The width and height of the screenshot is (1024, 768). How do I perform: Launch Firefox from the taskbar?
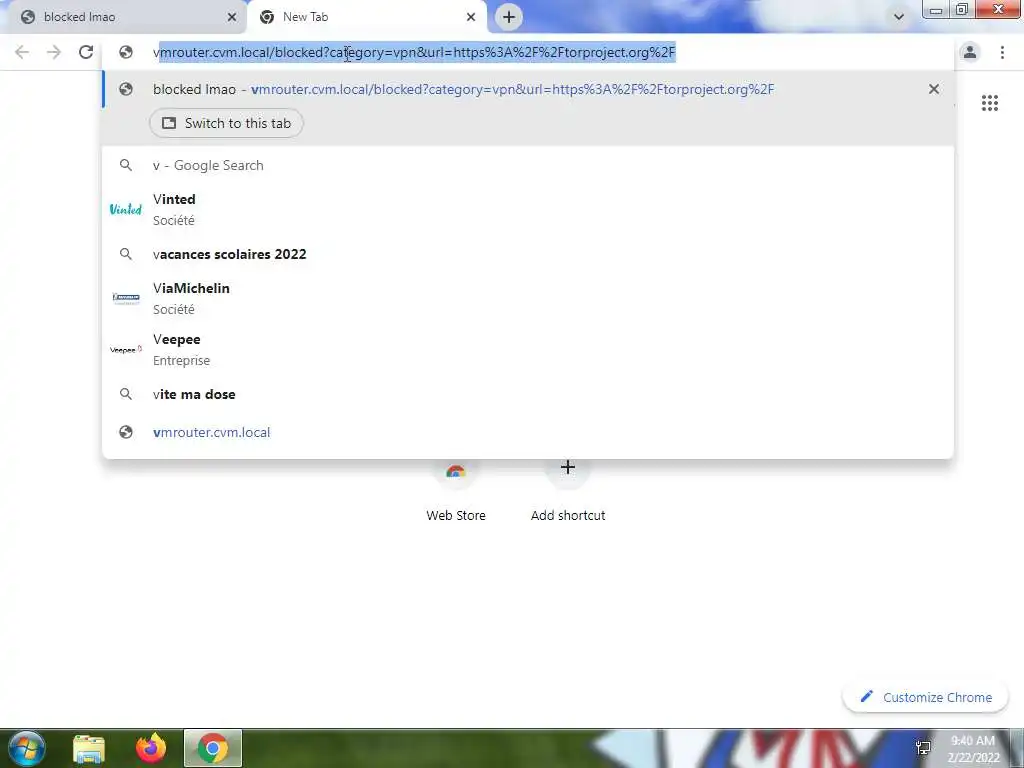(x=151, y=748)
